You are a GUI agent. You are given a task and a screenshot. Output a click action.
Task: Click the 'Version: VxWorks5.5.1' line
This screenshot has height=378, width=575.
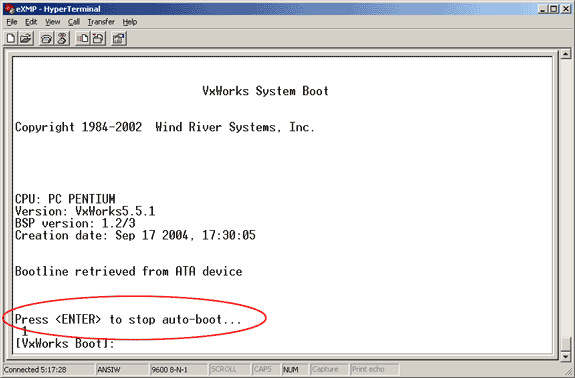click(x=85, y=211)
